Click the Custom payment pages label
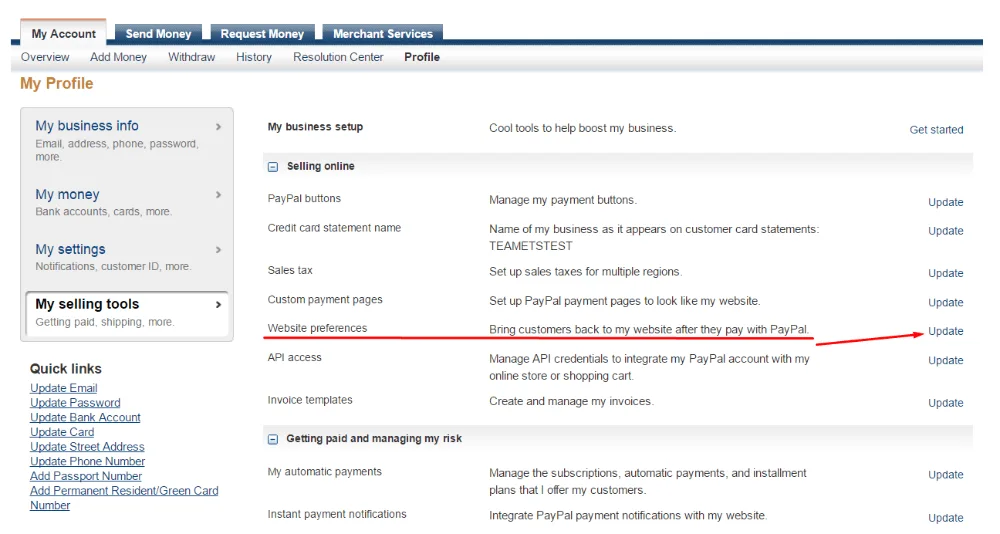Viewport: 1000px width, 534px height. point(325,299)
